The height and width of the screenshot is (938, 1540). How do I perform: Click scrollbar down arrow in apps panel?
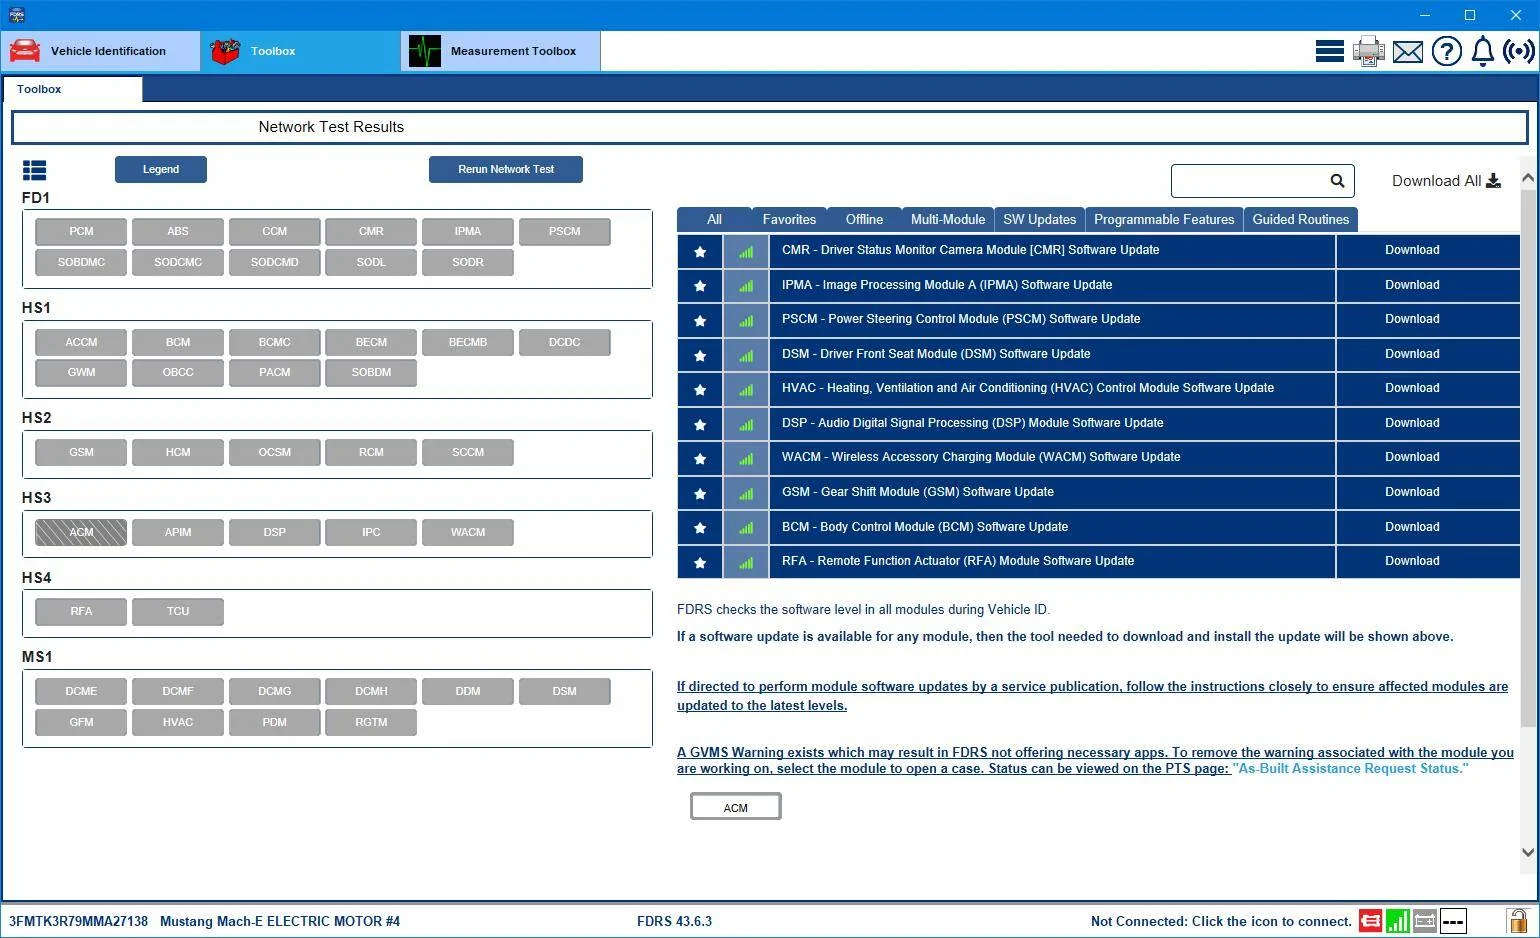[1527, 853]
